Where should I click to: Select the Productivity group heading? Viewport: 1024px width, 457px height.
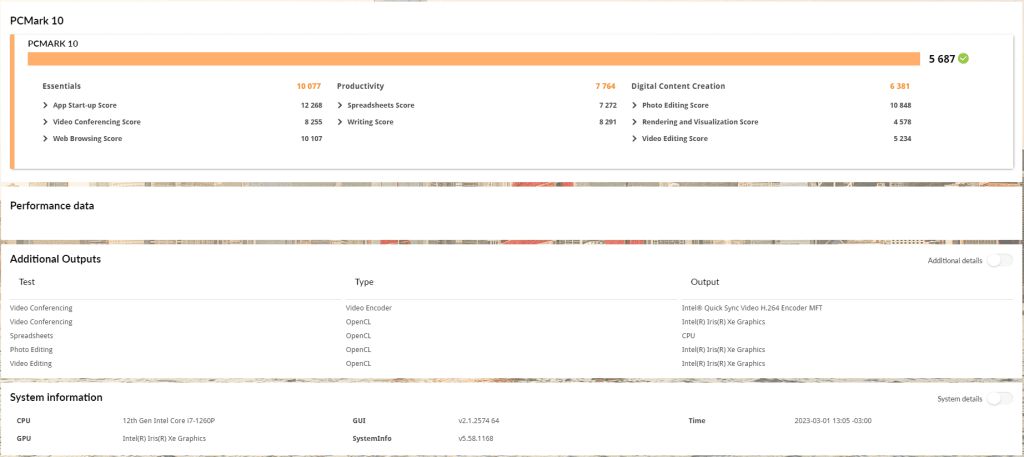coord(360,86)
